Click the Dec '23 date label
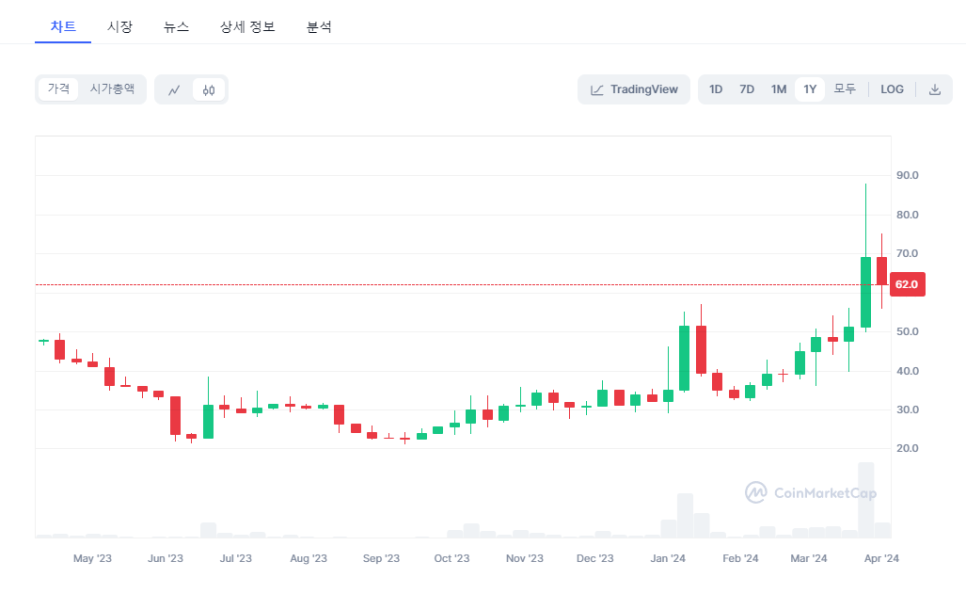The width and height of the screenshot is (966, 594). pos(595,558)
